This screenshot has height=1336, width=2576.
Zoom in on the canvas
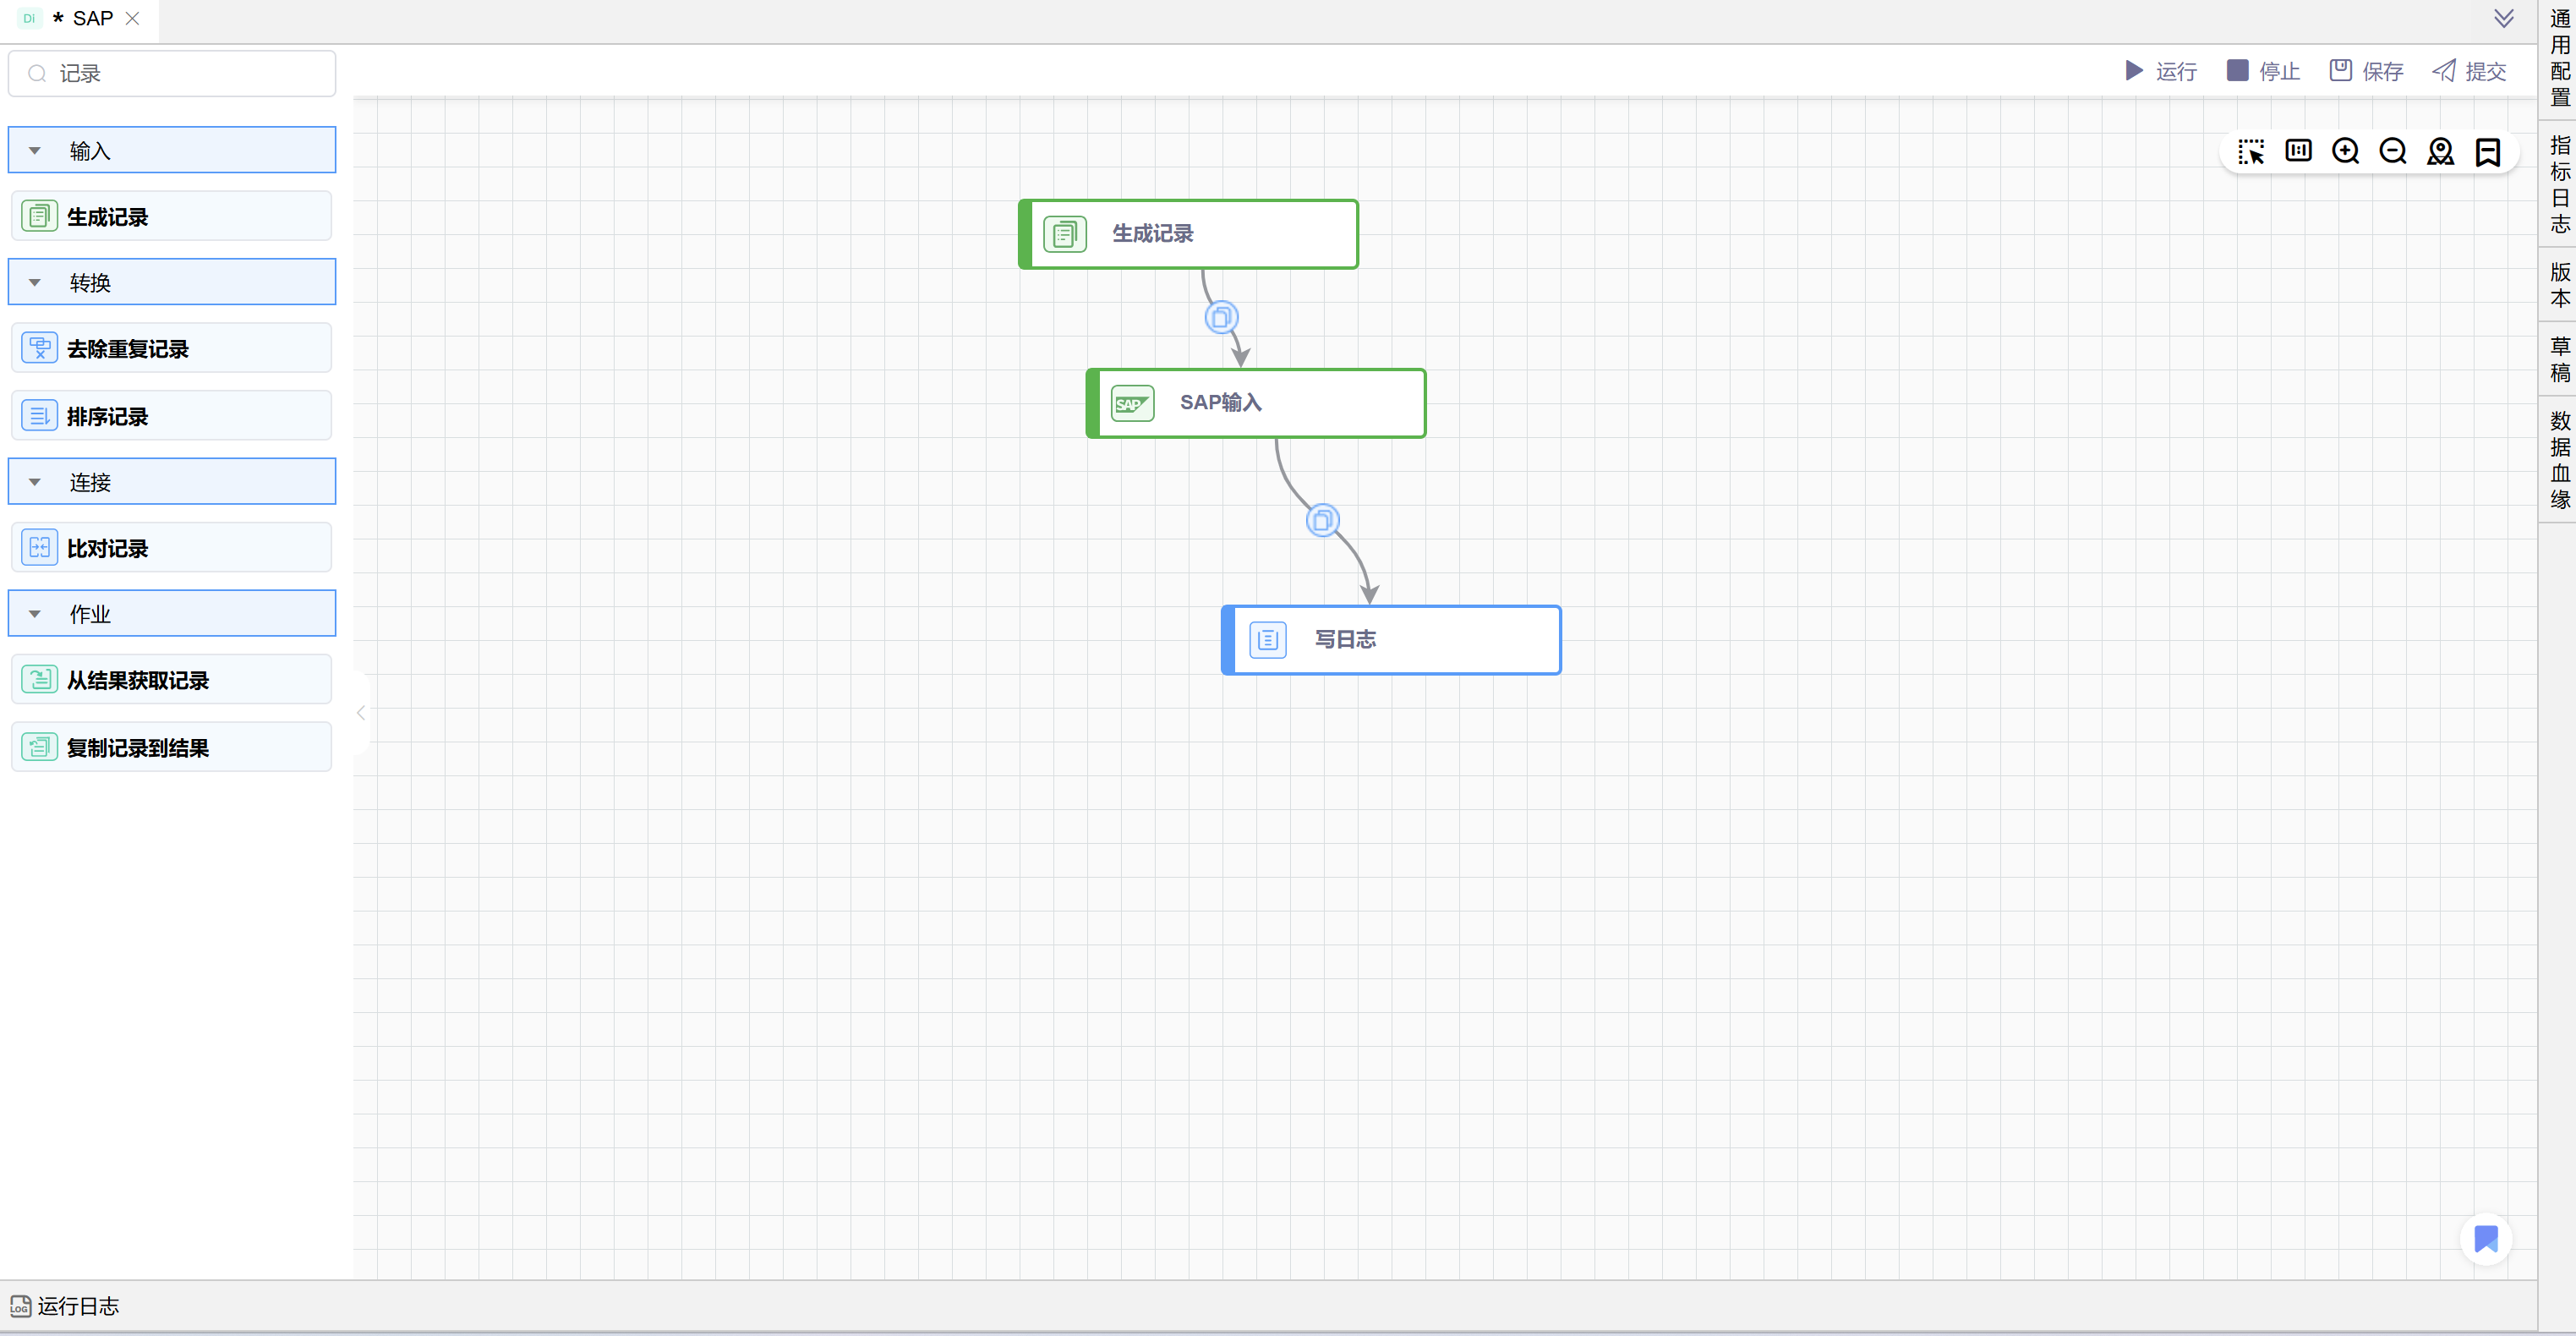pos(2345,151)
